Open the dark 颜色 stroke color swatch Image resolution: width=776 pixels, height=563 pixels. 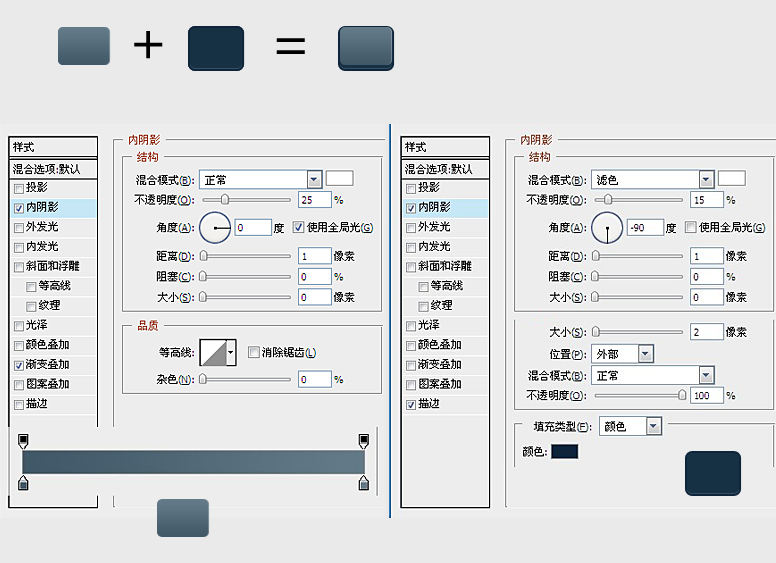coord(565,451)
